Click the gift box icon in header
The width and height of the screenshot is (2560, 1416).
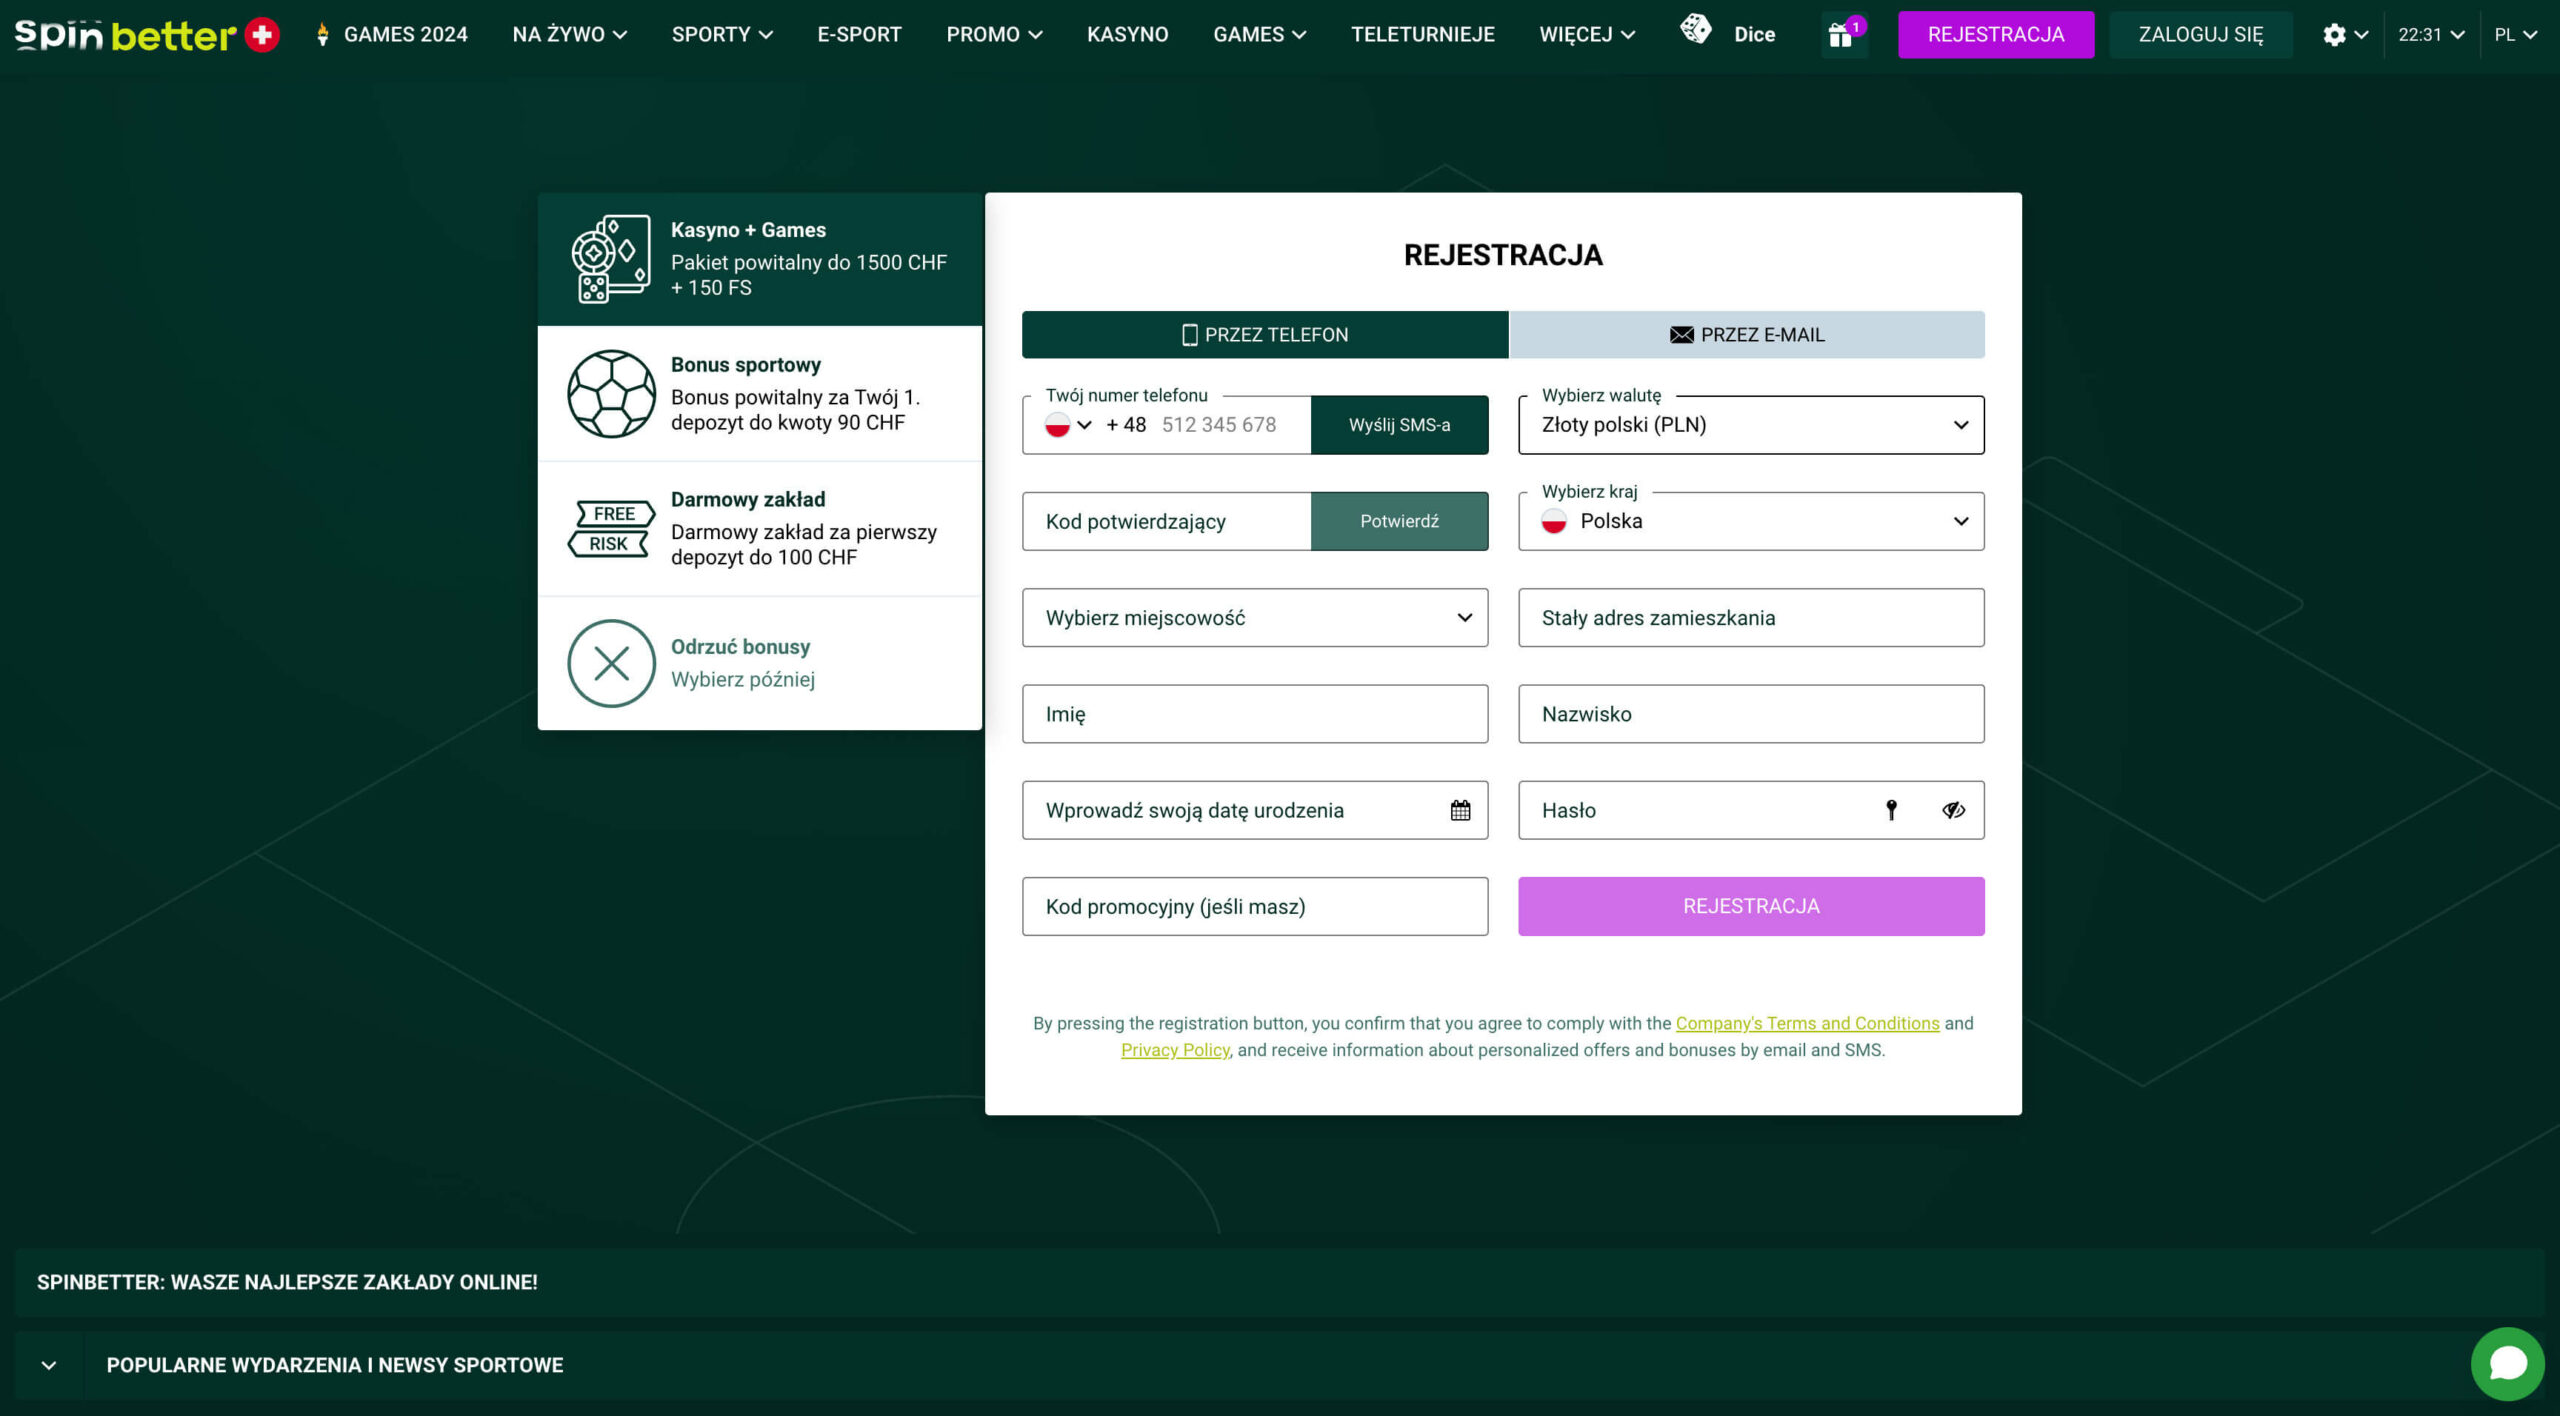tap(1842, 35)
